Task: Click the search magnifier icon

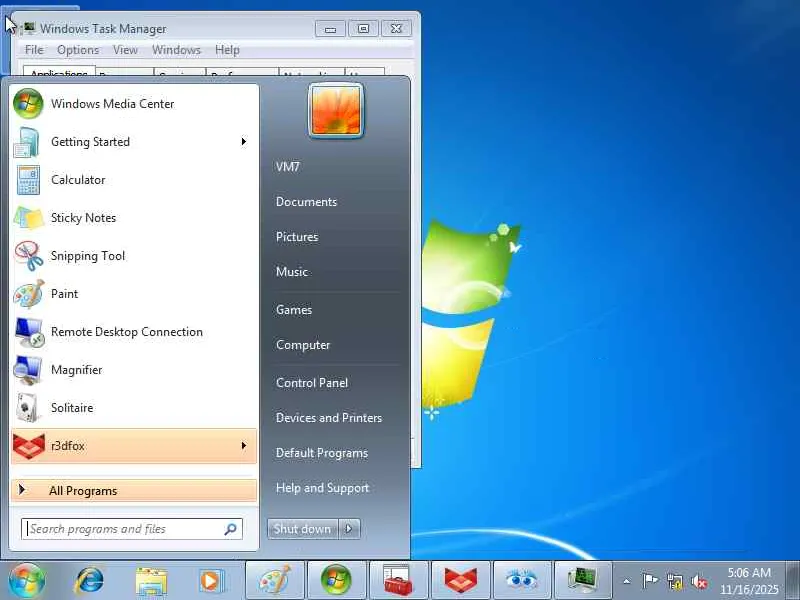Action: [231, 529]
